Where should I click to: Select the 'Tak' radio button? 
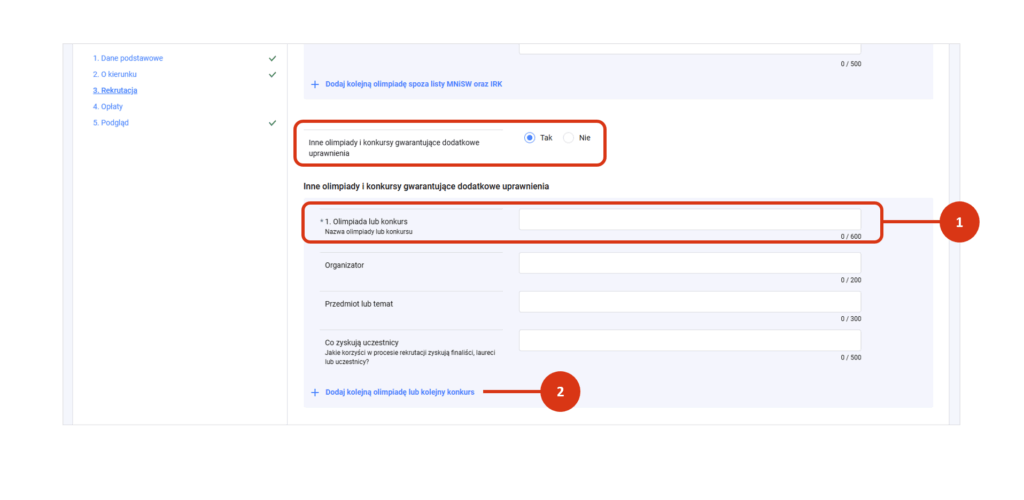tap(530, 137)
